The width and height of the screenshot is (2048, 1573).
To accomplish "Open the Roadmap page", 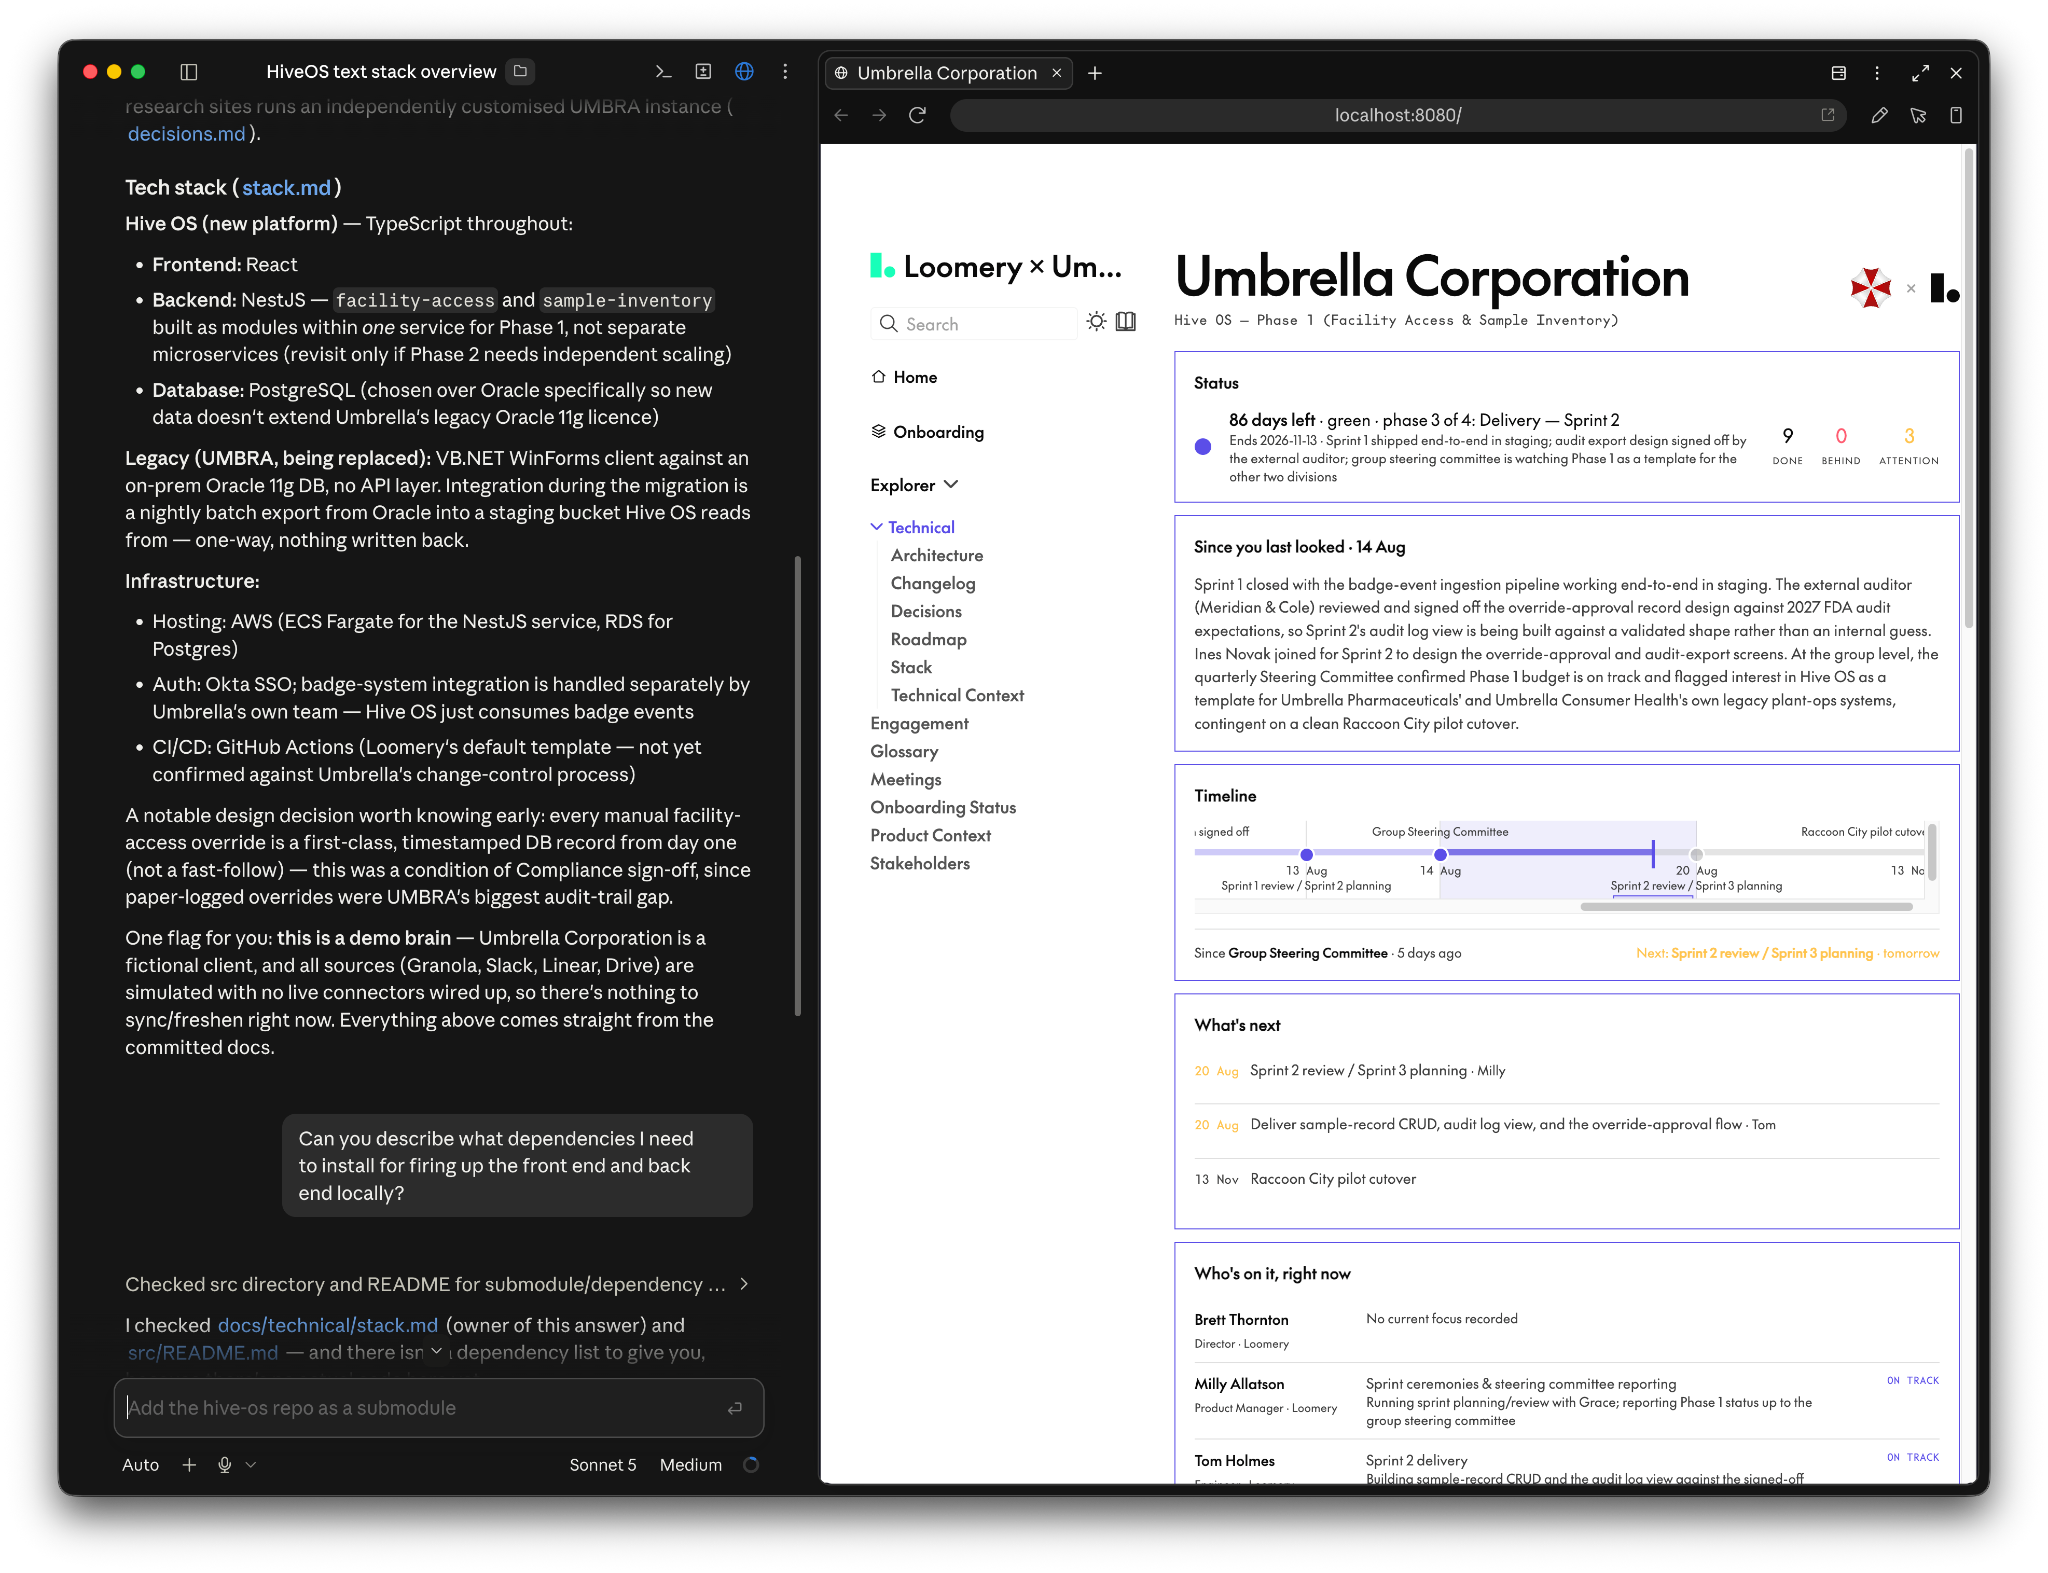I will point(929,639).
